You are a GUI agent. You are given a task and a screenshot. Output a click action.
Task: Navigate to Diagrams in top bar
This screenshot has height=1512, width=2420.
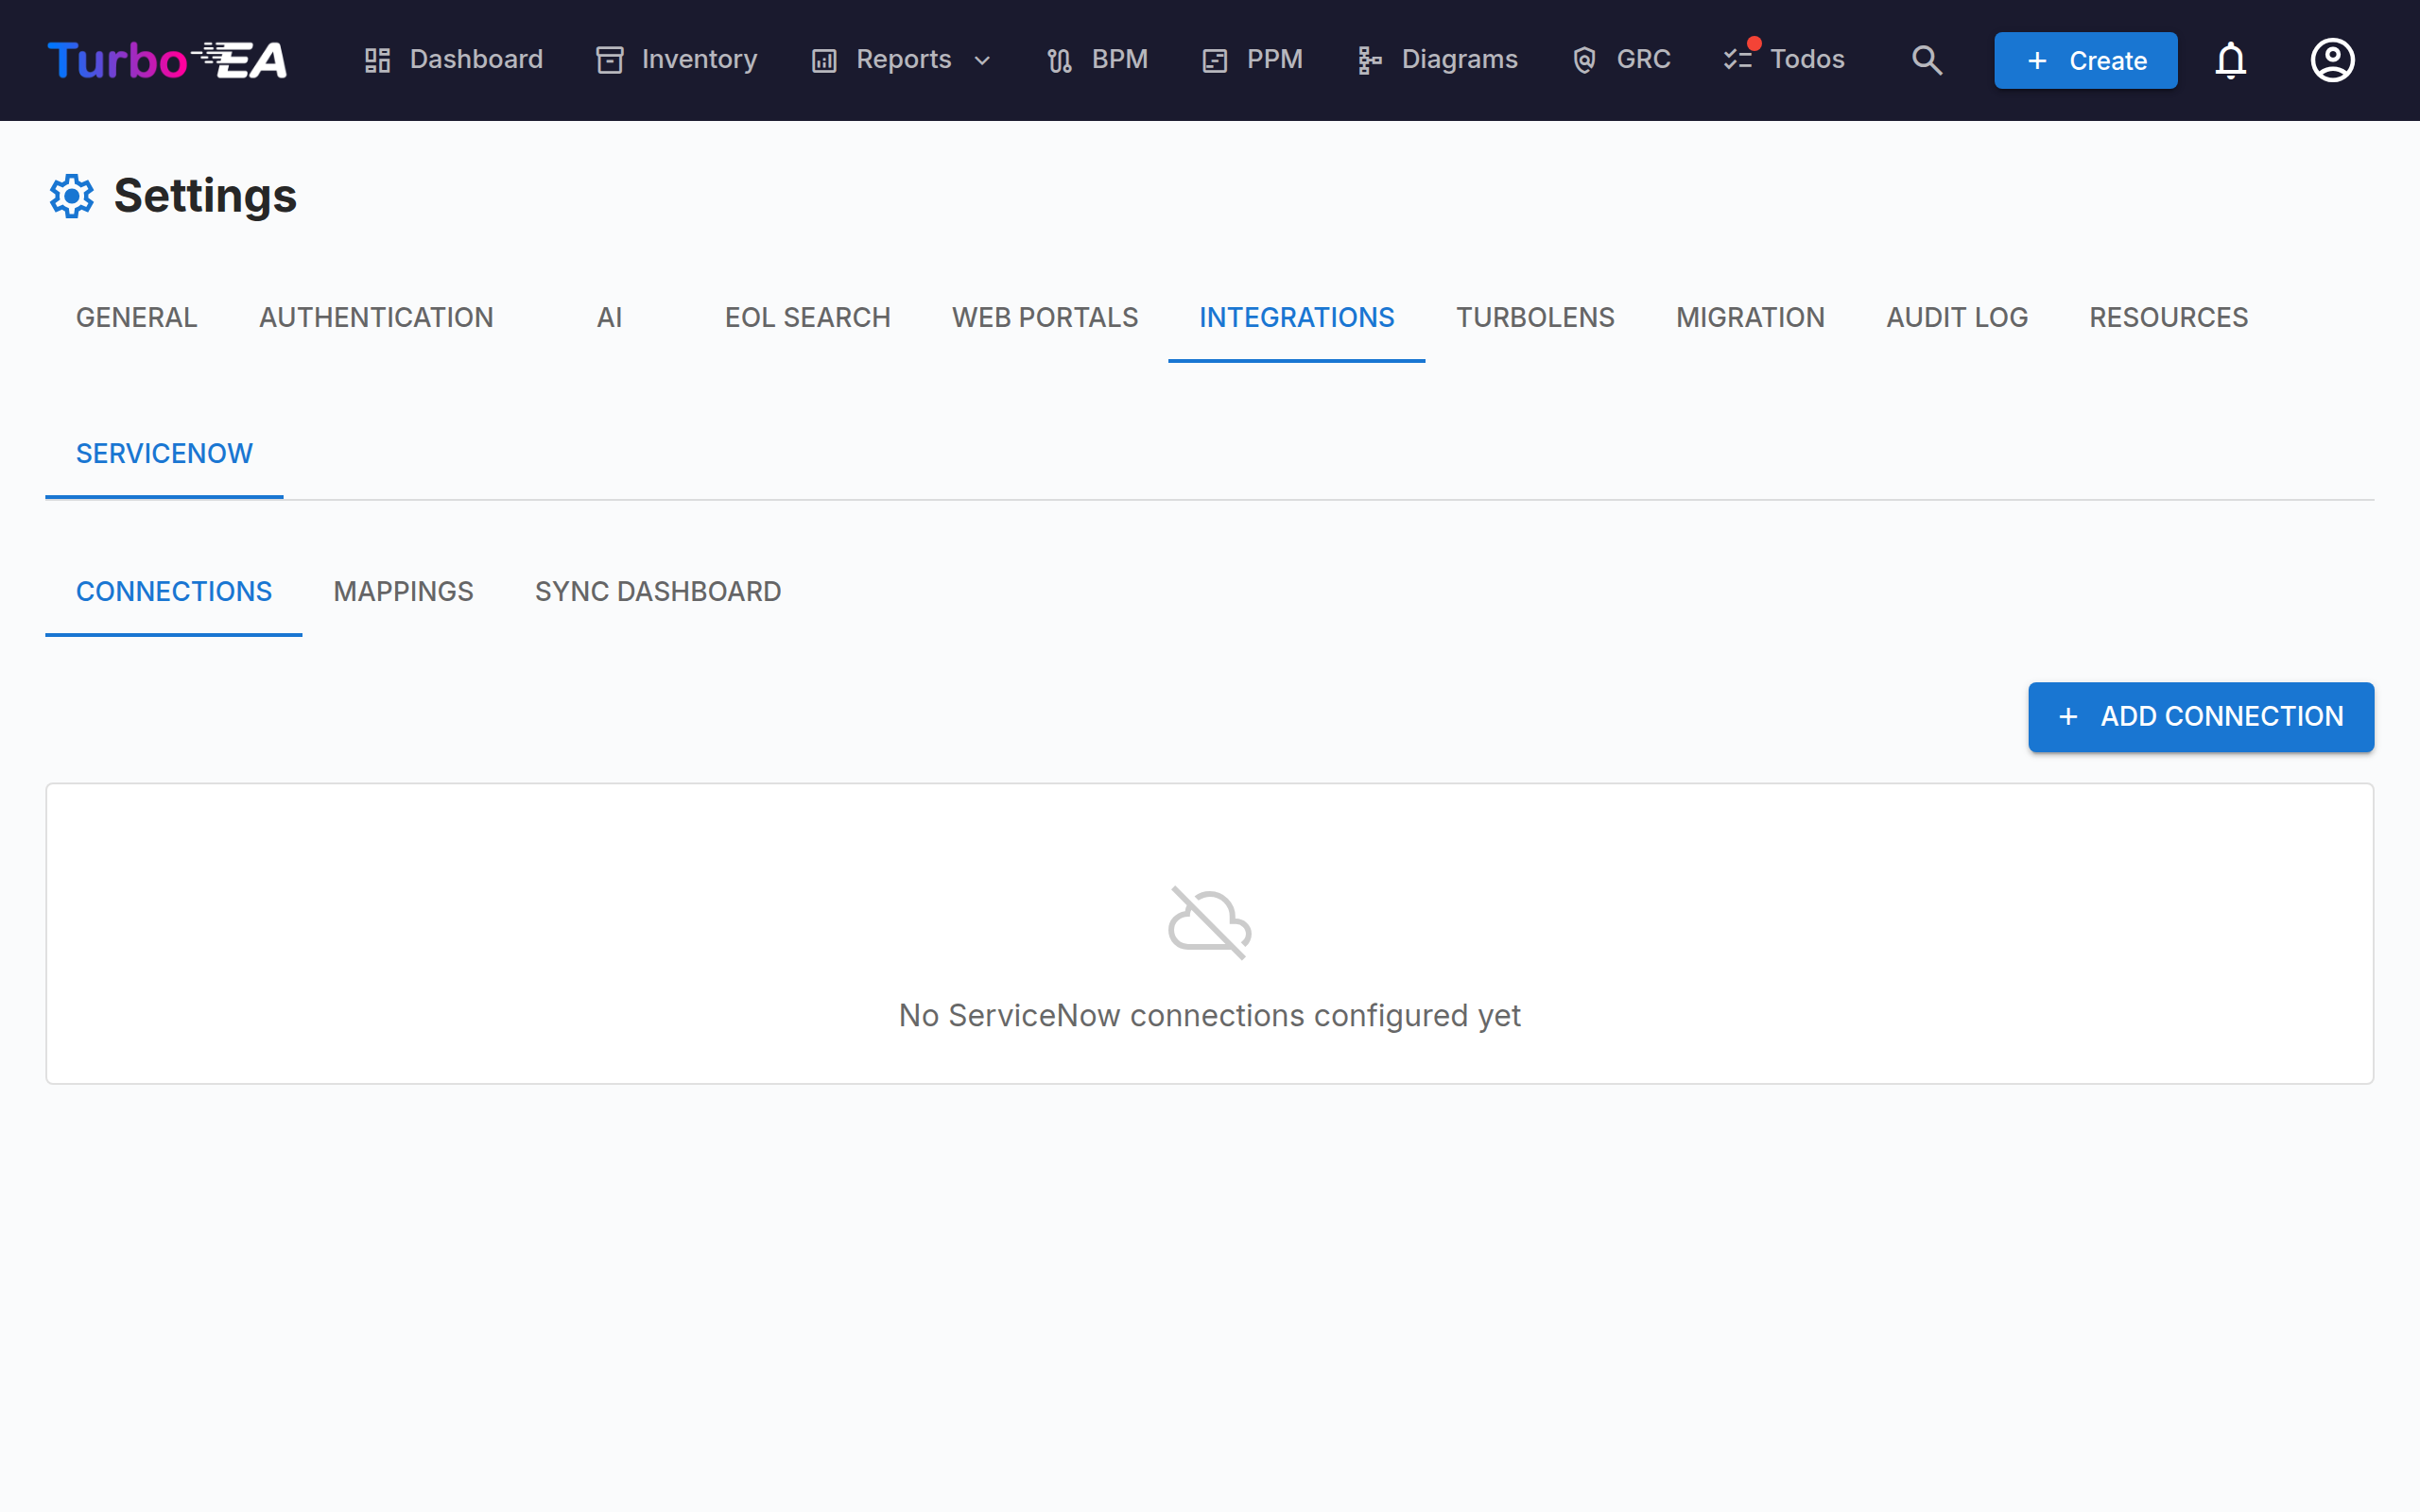1437,60
